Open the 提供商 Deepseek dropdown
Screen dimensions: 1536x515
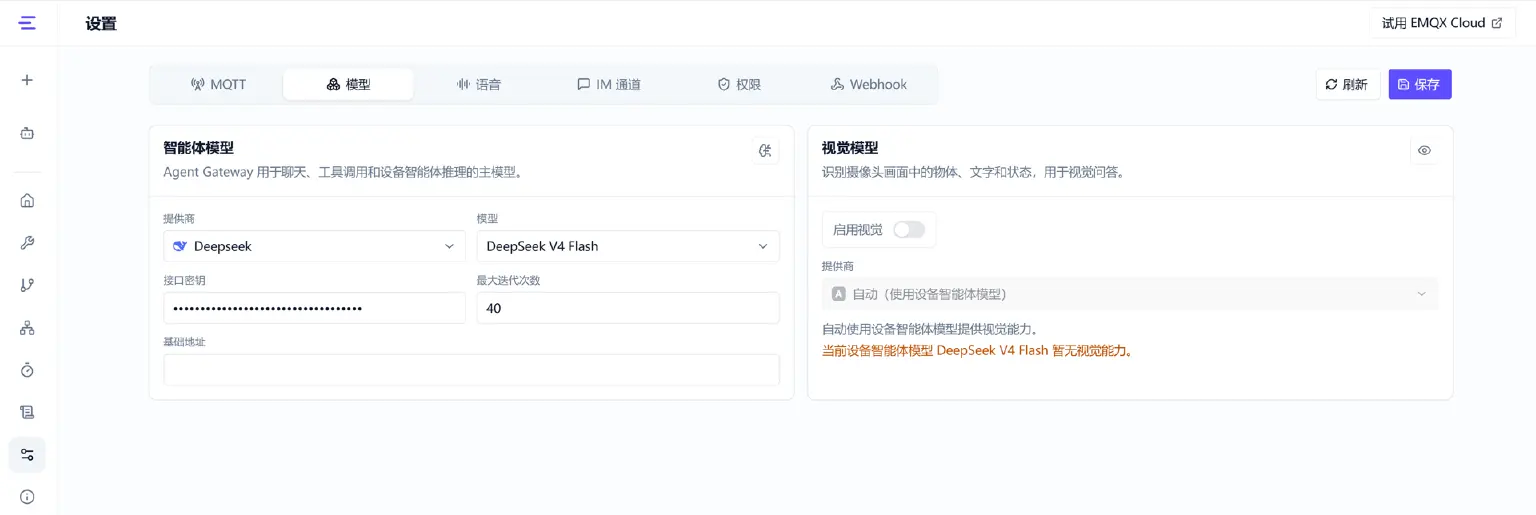[314, 246]
